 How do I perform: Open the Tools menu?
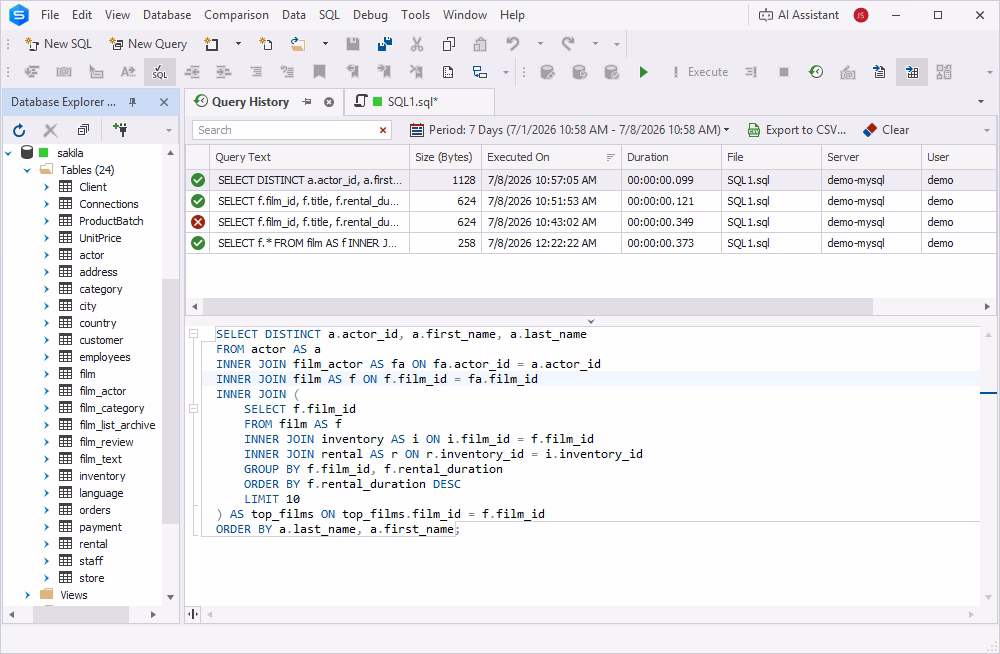[415, 15]
